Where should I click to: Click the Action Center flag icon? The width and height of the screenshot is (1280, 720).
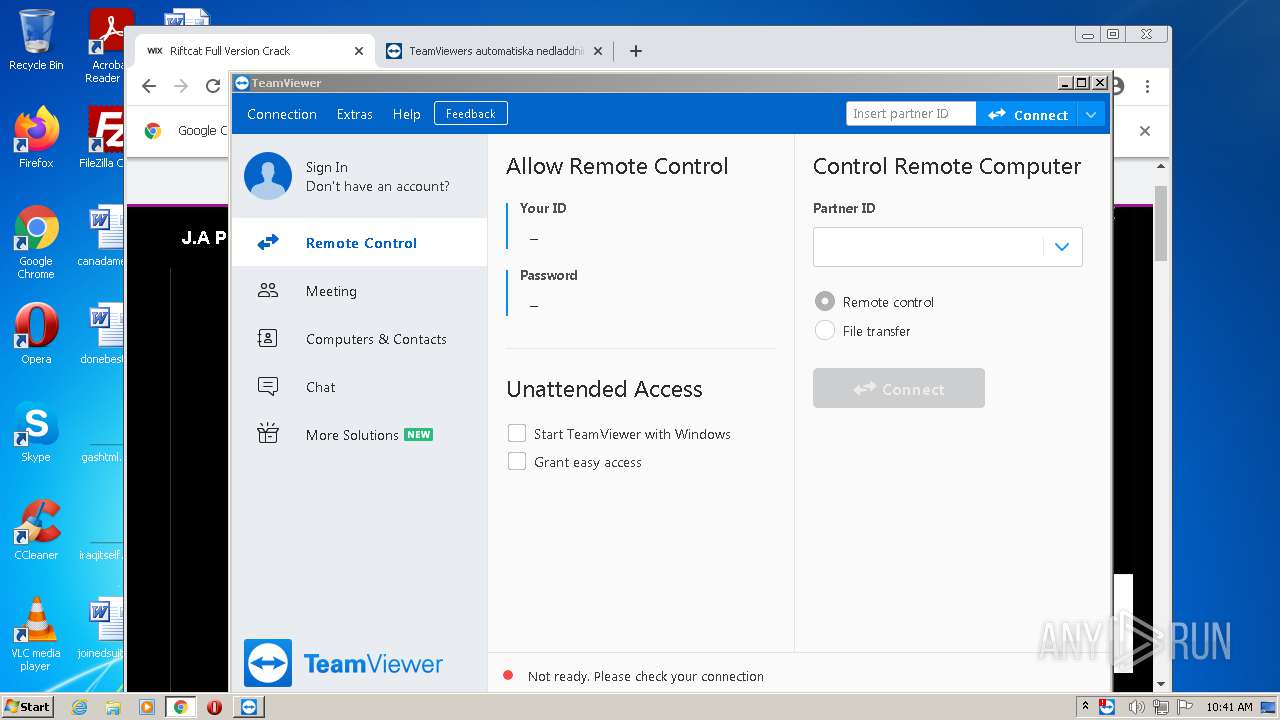[1185, 707]
